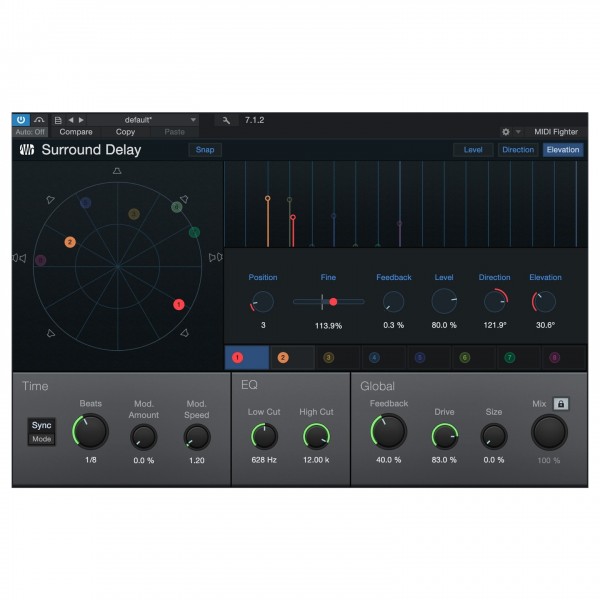Select light green tap 6 dot in panner
600x600 pixels.
176,207
